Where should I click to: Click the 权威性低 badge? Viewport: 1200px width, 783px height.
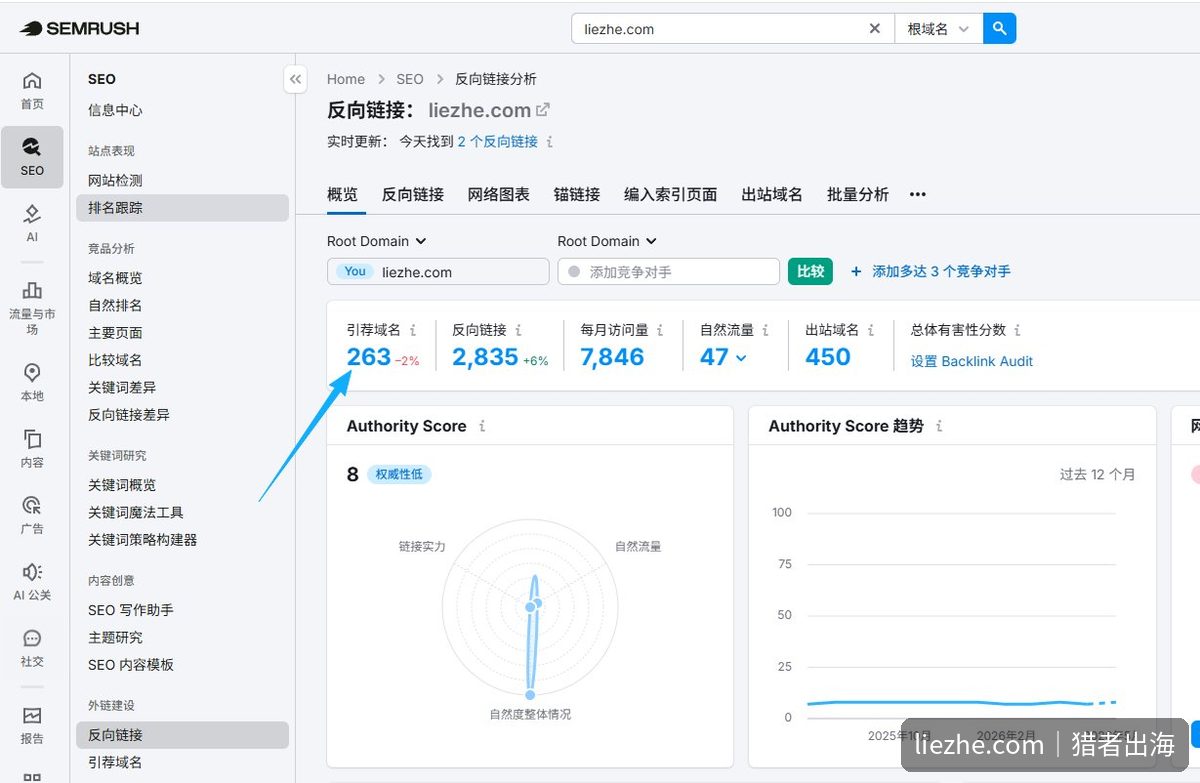pyautogui.click(x=399, y=474)
